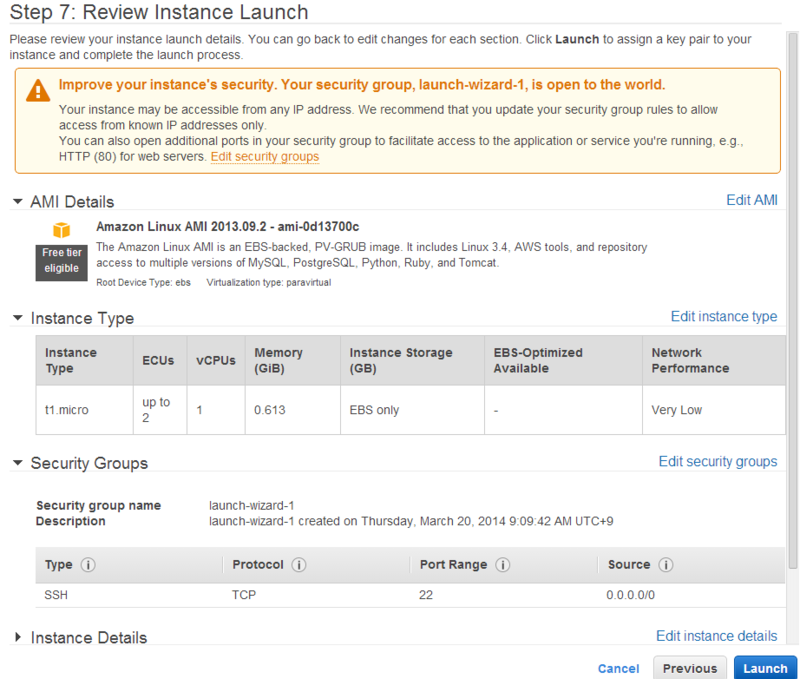The width and height of the screenshot is (800, 679).
Task: Collapse the Instance Type section
Action: click(18, 318)
